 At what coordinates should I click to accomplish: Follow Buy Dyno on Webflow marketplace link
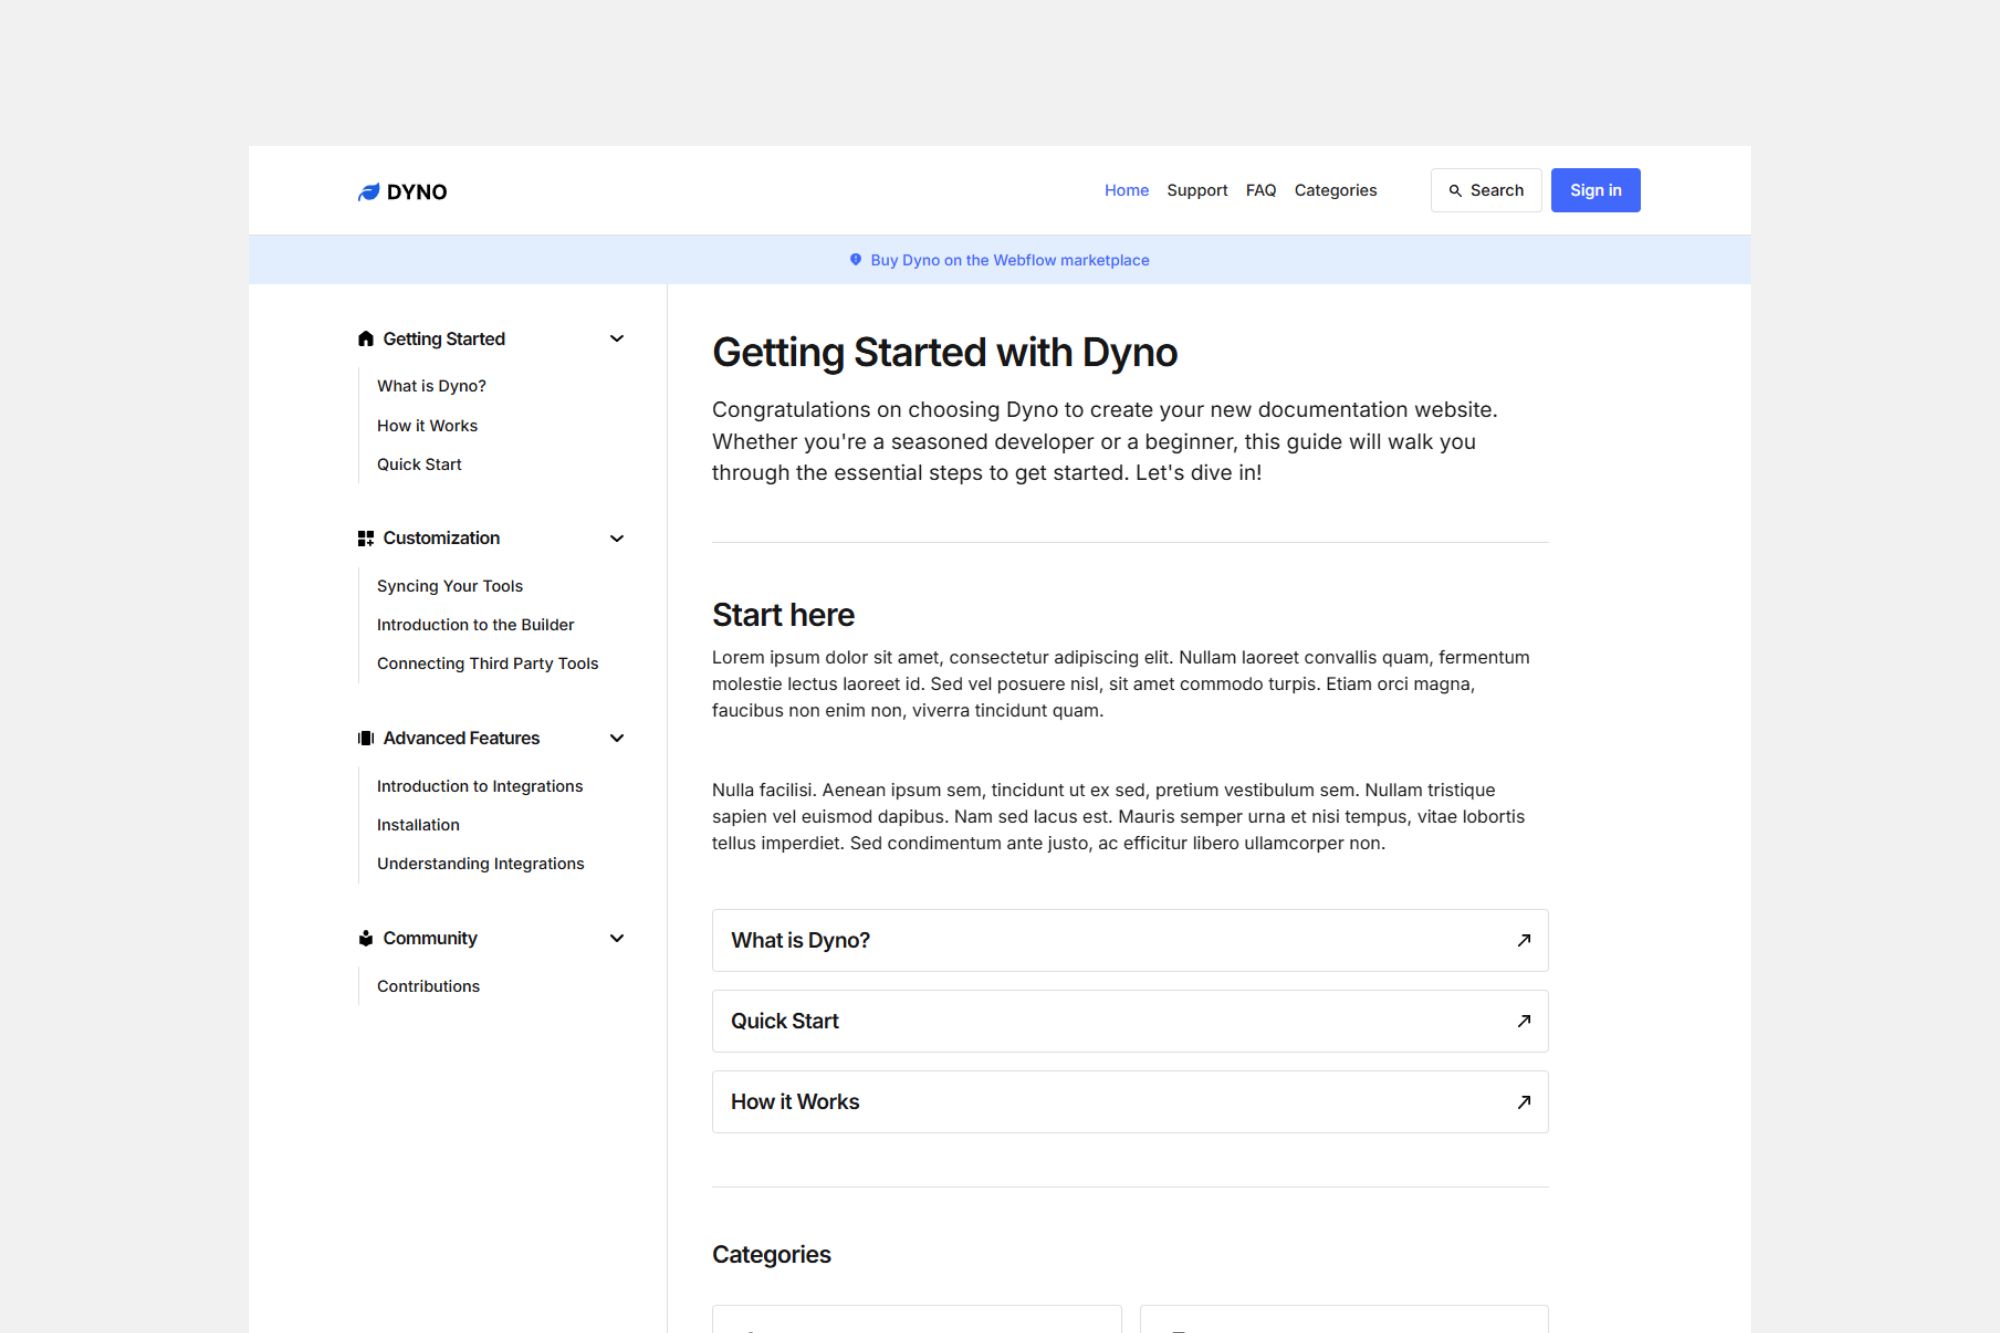(1009, 260)
